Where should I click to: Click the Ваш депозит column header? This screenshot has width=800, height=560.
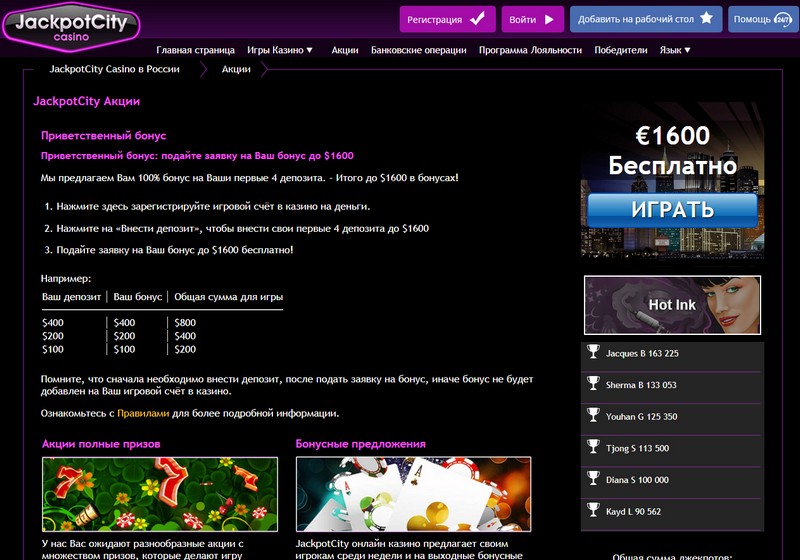[x=71, y=296]
